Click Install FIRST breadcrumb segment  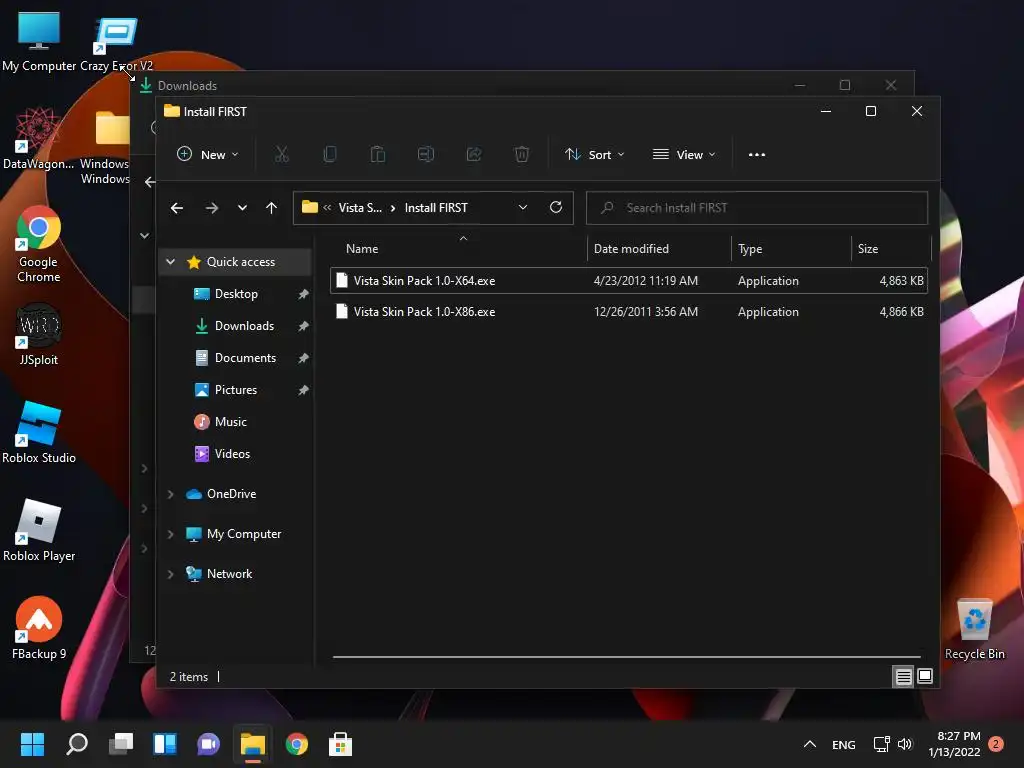coord(436,208)
